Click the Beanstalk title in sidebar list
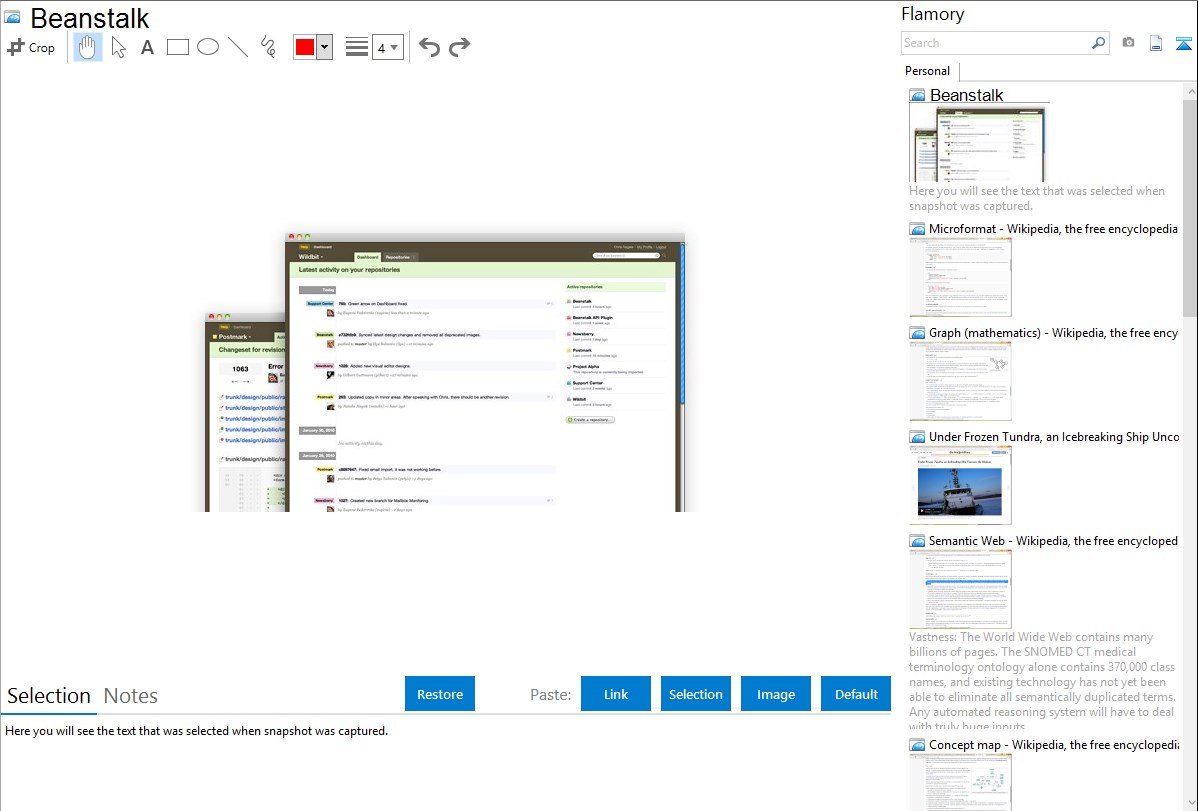The height and width of the screenshot is (811, 1198). click(966, 95)
